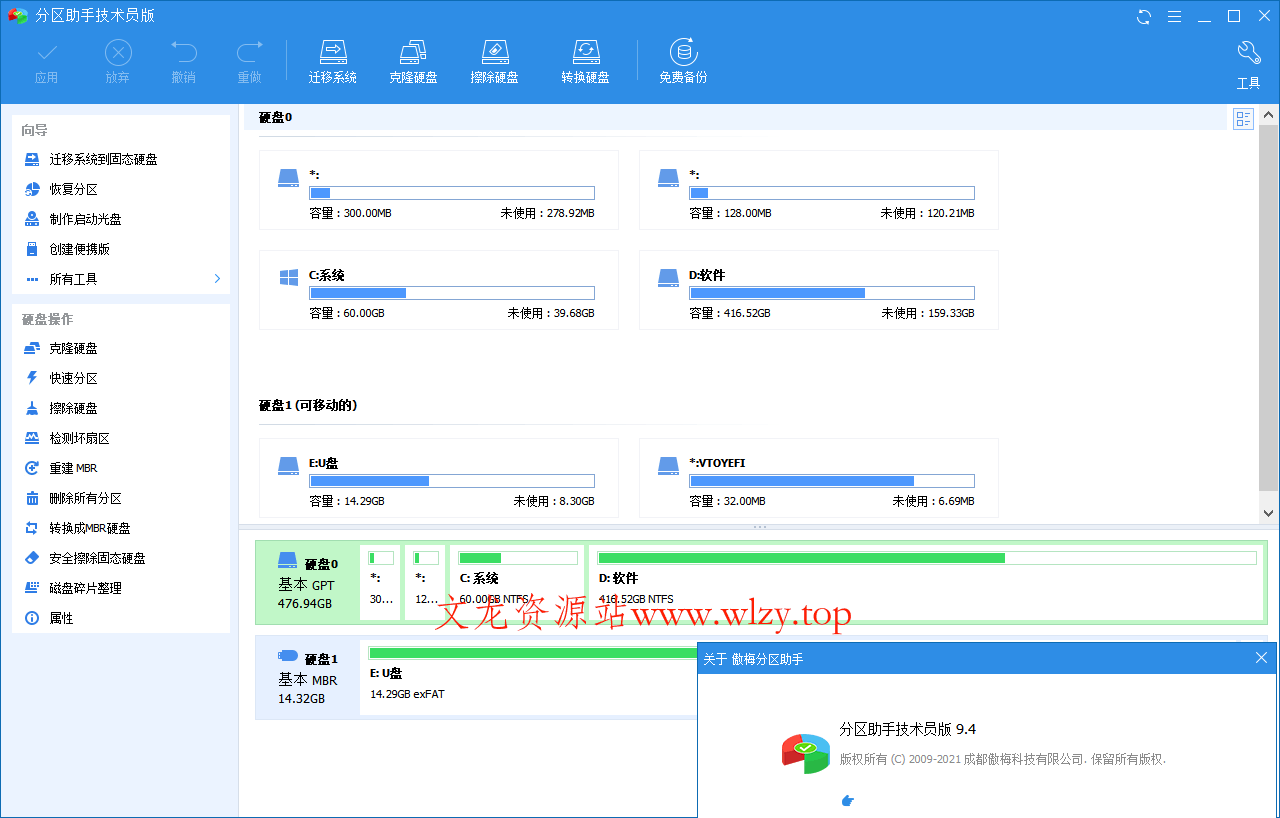Image resolution: width=1280 pixels, height=818 pixels.
Task: Click the 应用 (Apply) checkmark icon
Action: [x=46, y=58]
